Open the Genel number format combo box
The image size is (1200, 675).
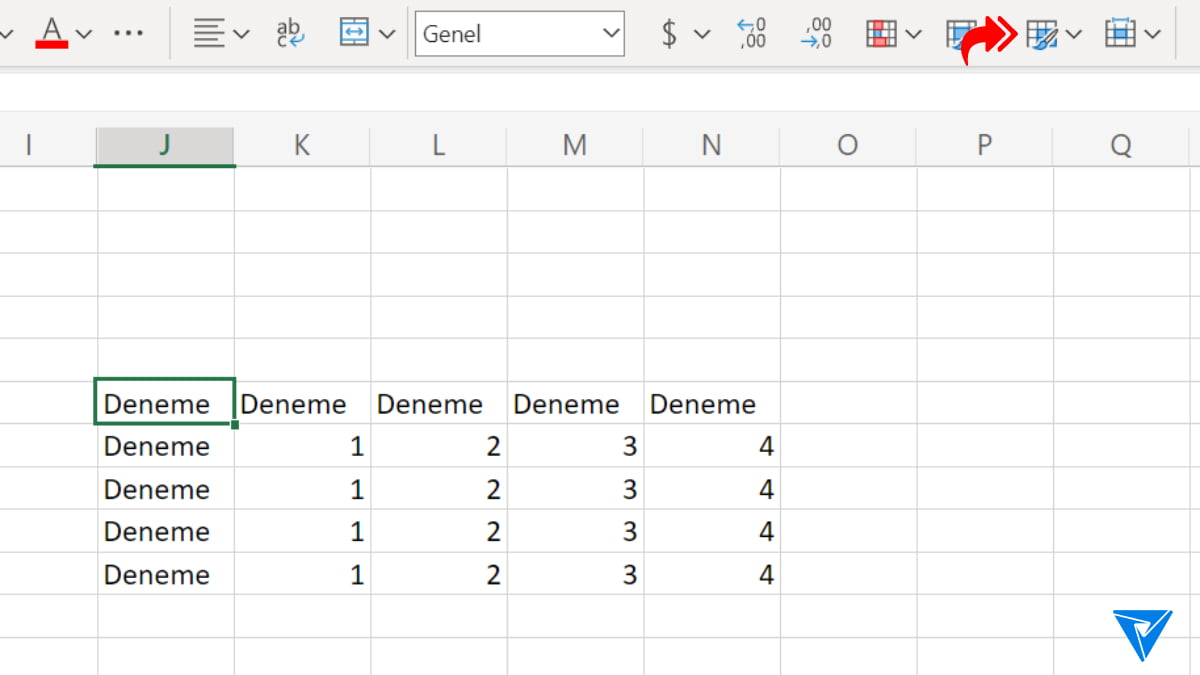519,34
